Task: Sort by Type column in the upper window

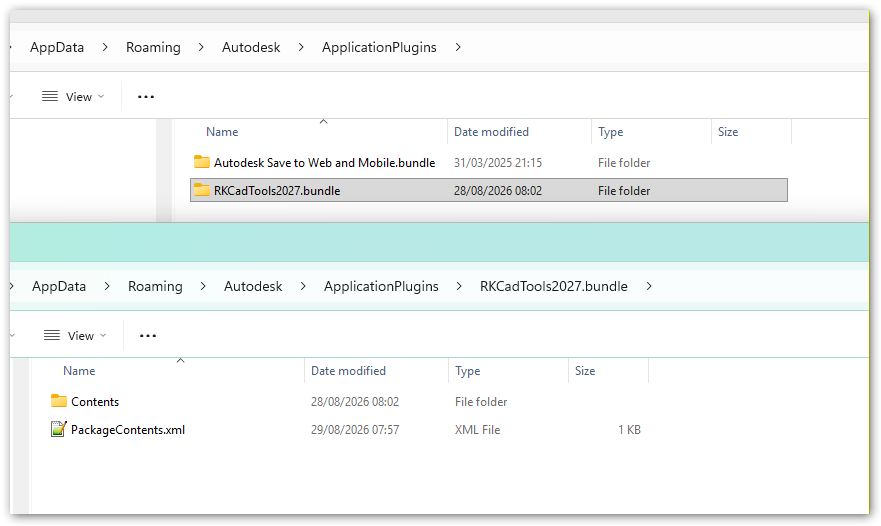Action: pos(610,132)
